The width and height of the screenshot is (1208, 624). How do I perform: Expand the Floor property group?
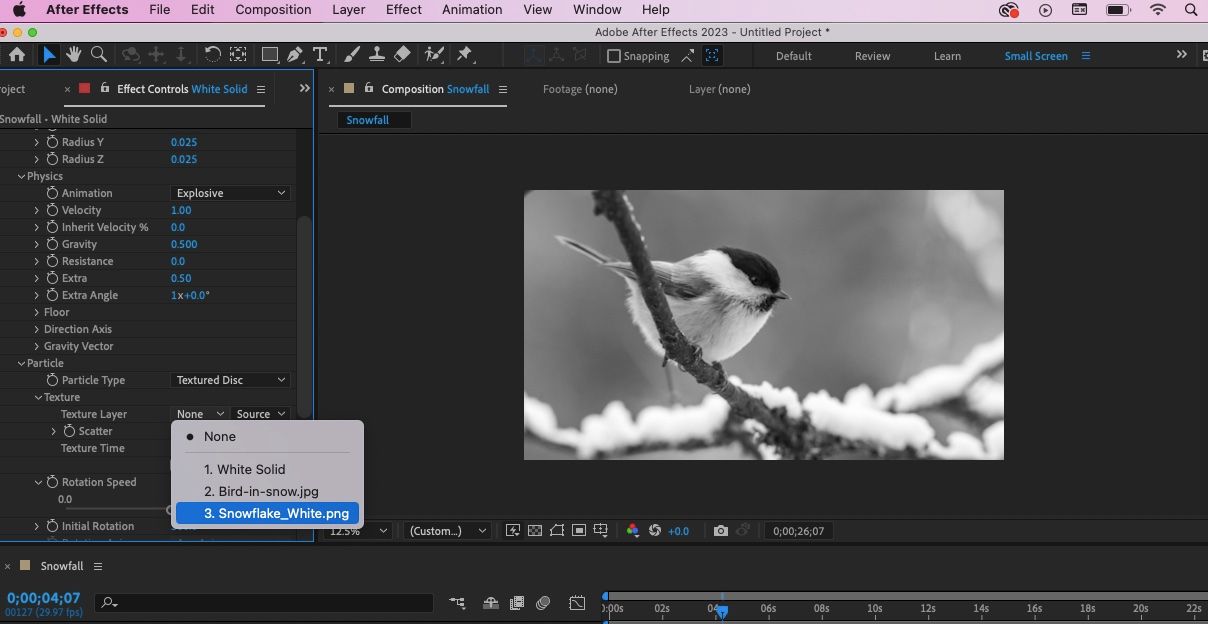click(37, 312)
